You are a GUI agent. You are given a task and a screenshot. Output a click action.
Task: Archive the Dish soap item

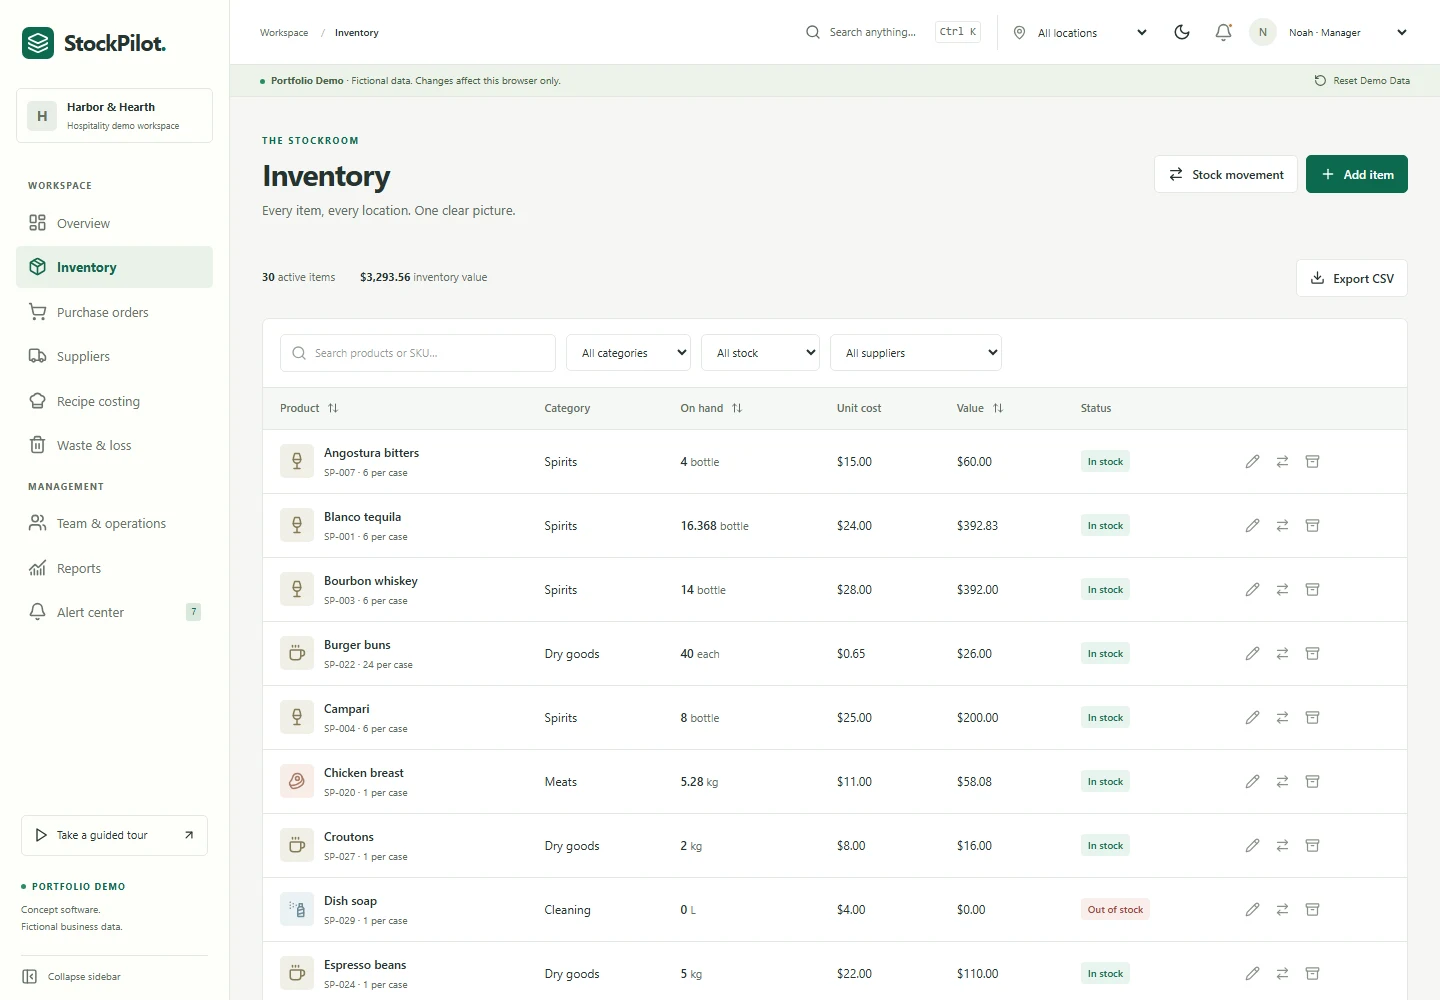pyautogui.click(x=1313, y=910)
